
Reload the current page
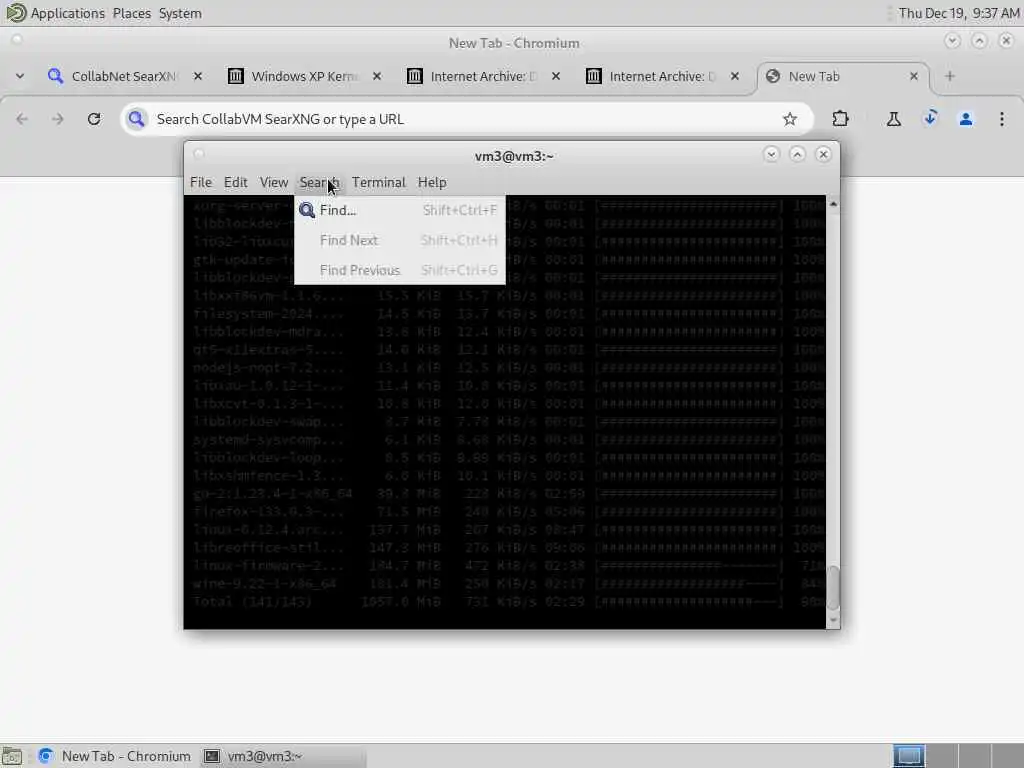click(x=94, y=119)
